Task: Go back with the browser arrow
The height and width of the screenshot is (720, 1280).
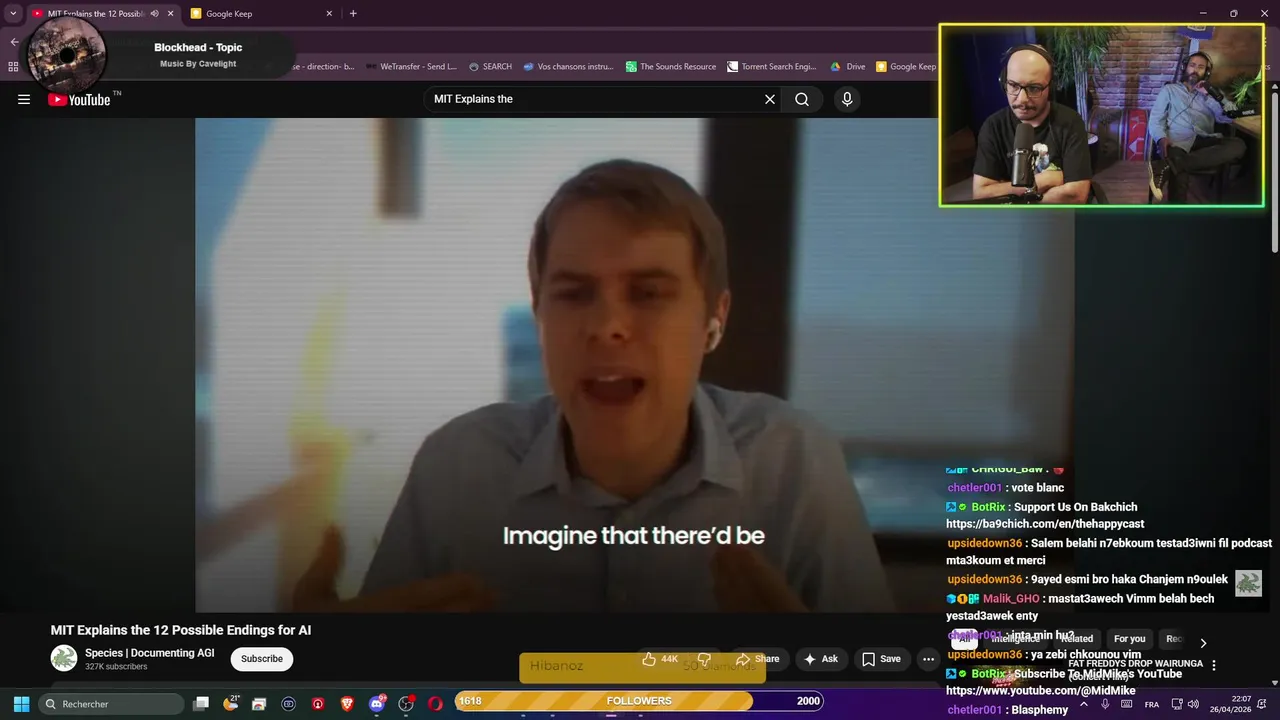Action: point(14,42)
